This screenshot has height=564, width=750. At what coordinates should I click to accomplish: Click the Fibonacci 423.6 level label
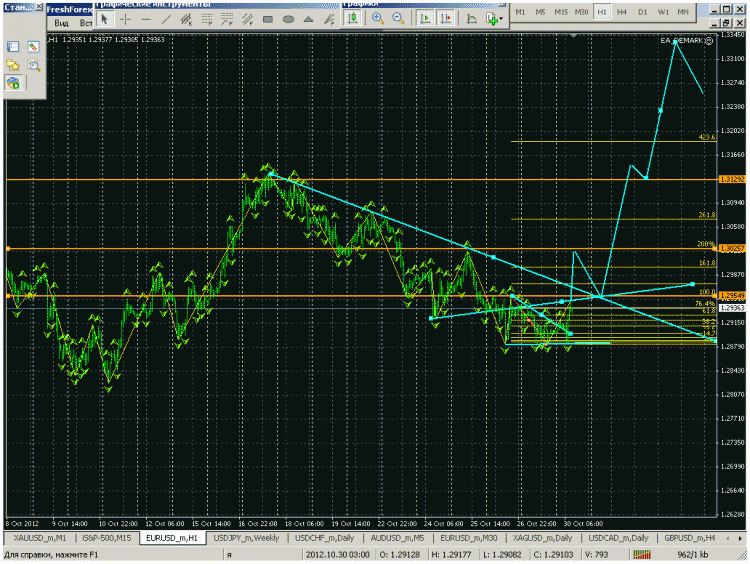click(x=707, y=137)
